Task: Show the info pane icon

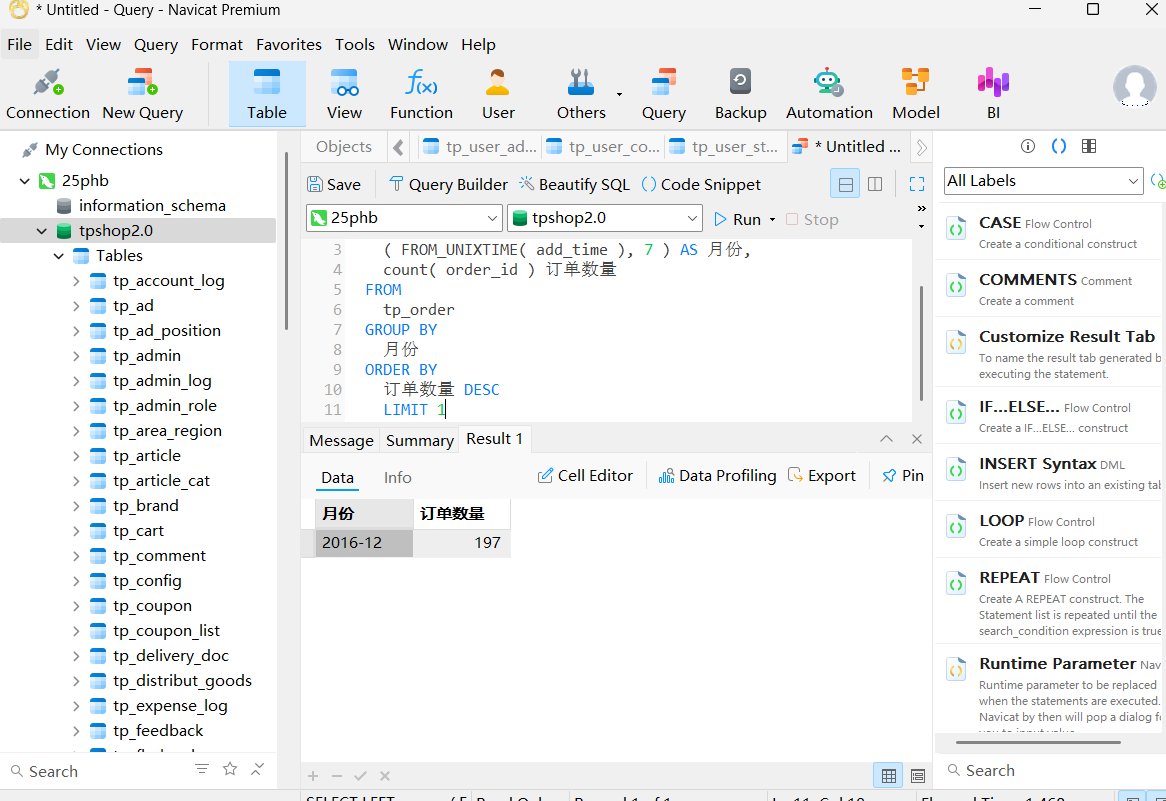Action: (x=1028, y=146)
